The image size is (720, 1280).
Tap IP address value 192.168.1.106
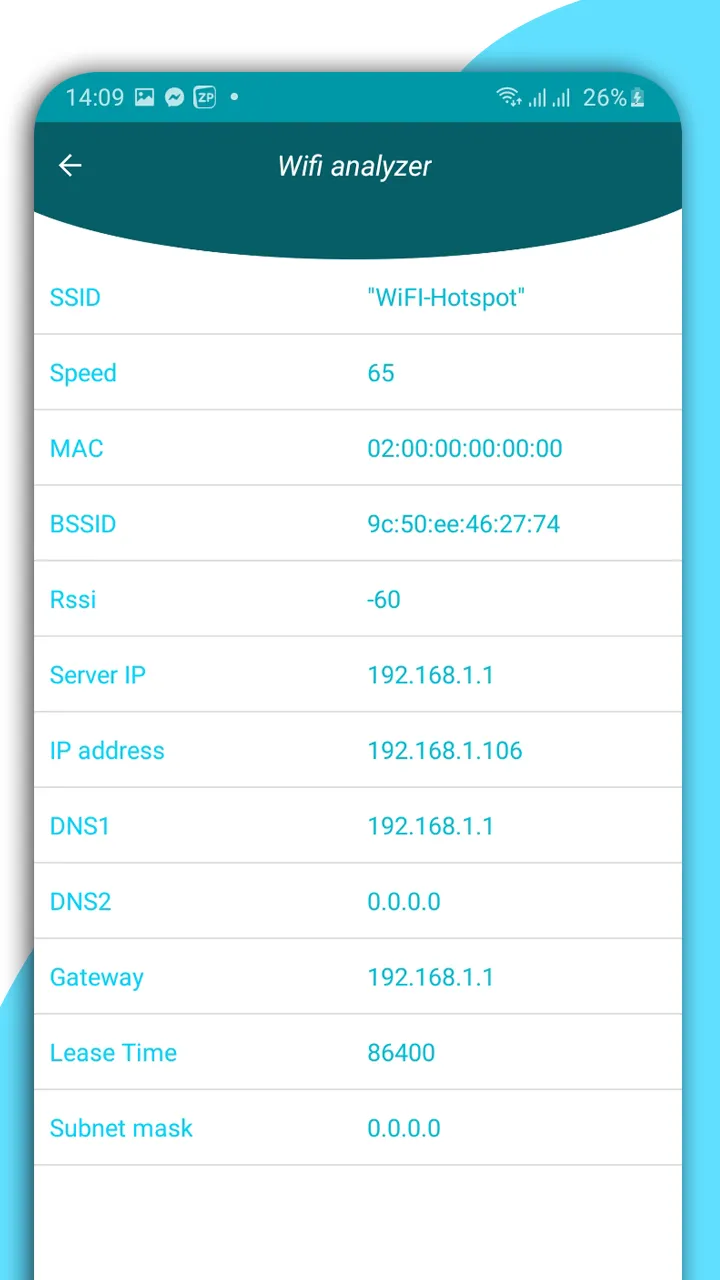(445, 750)
